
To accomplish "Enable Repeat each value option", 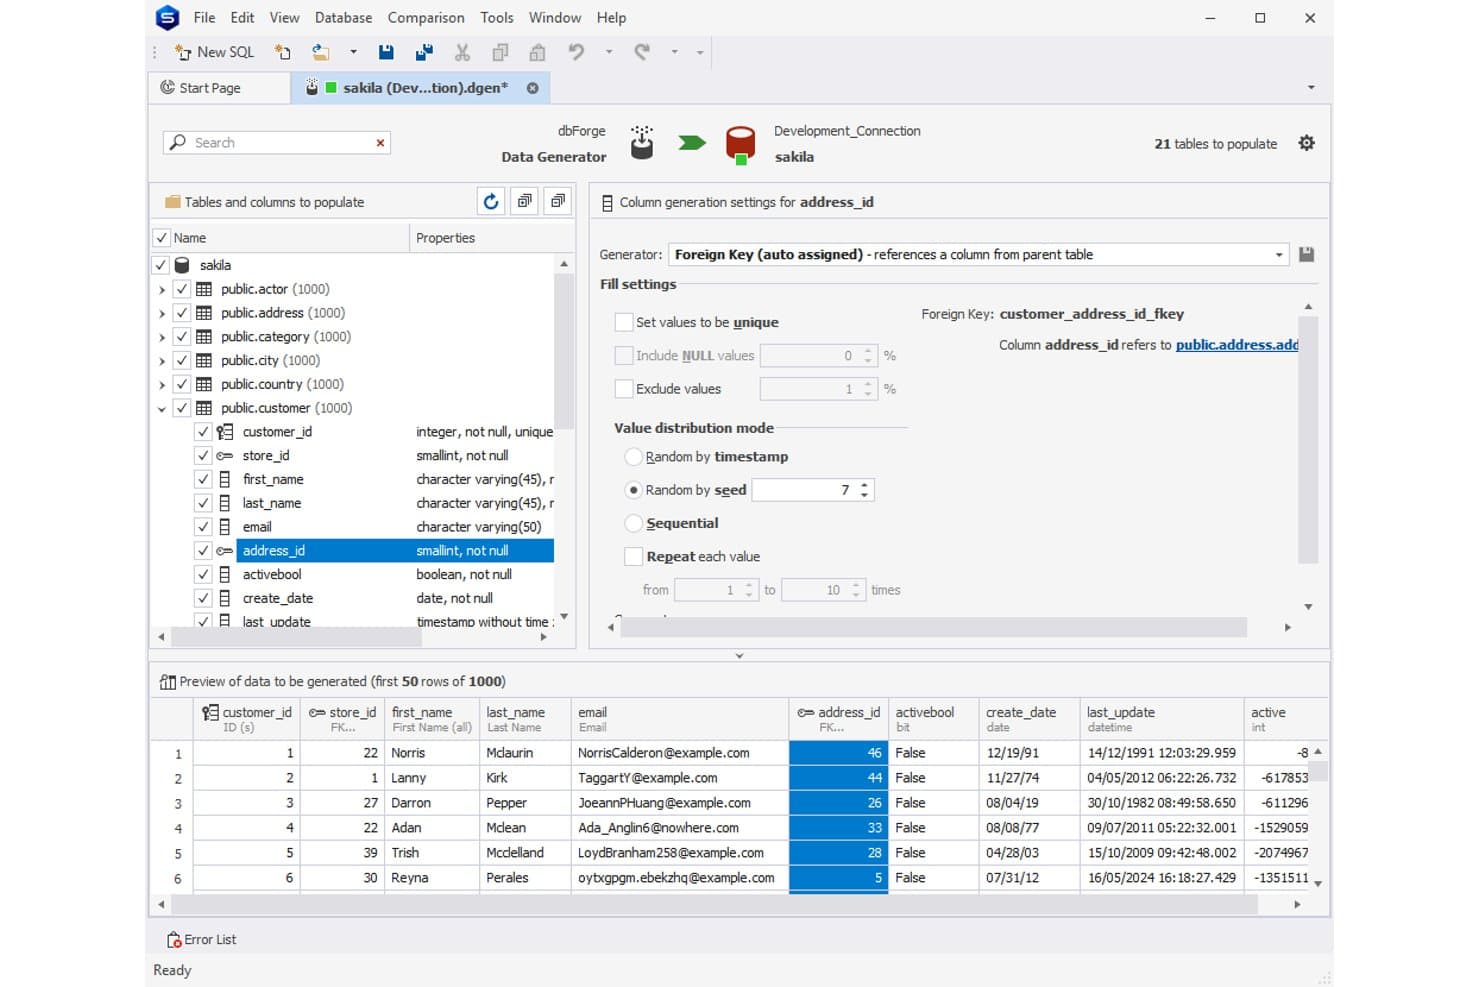I will (633, 557).
